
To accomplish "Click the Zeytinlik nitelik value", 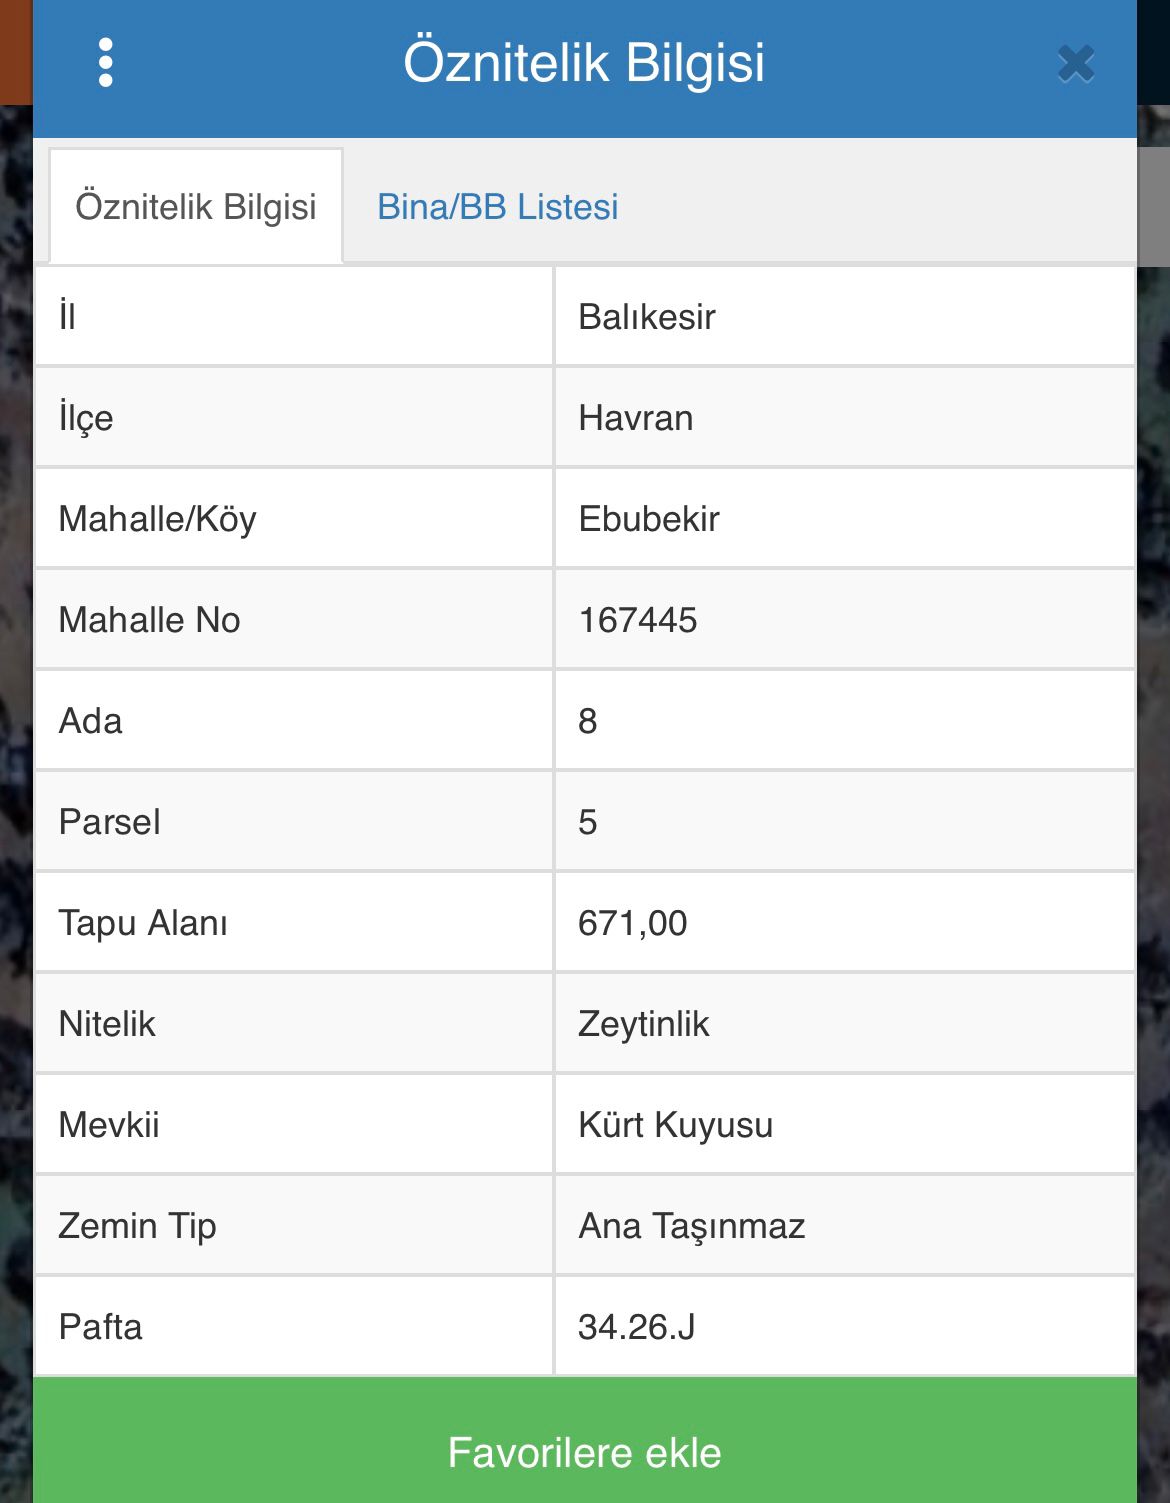I will [644, 1024].
